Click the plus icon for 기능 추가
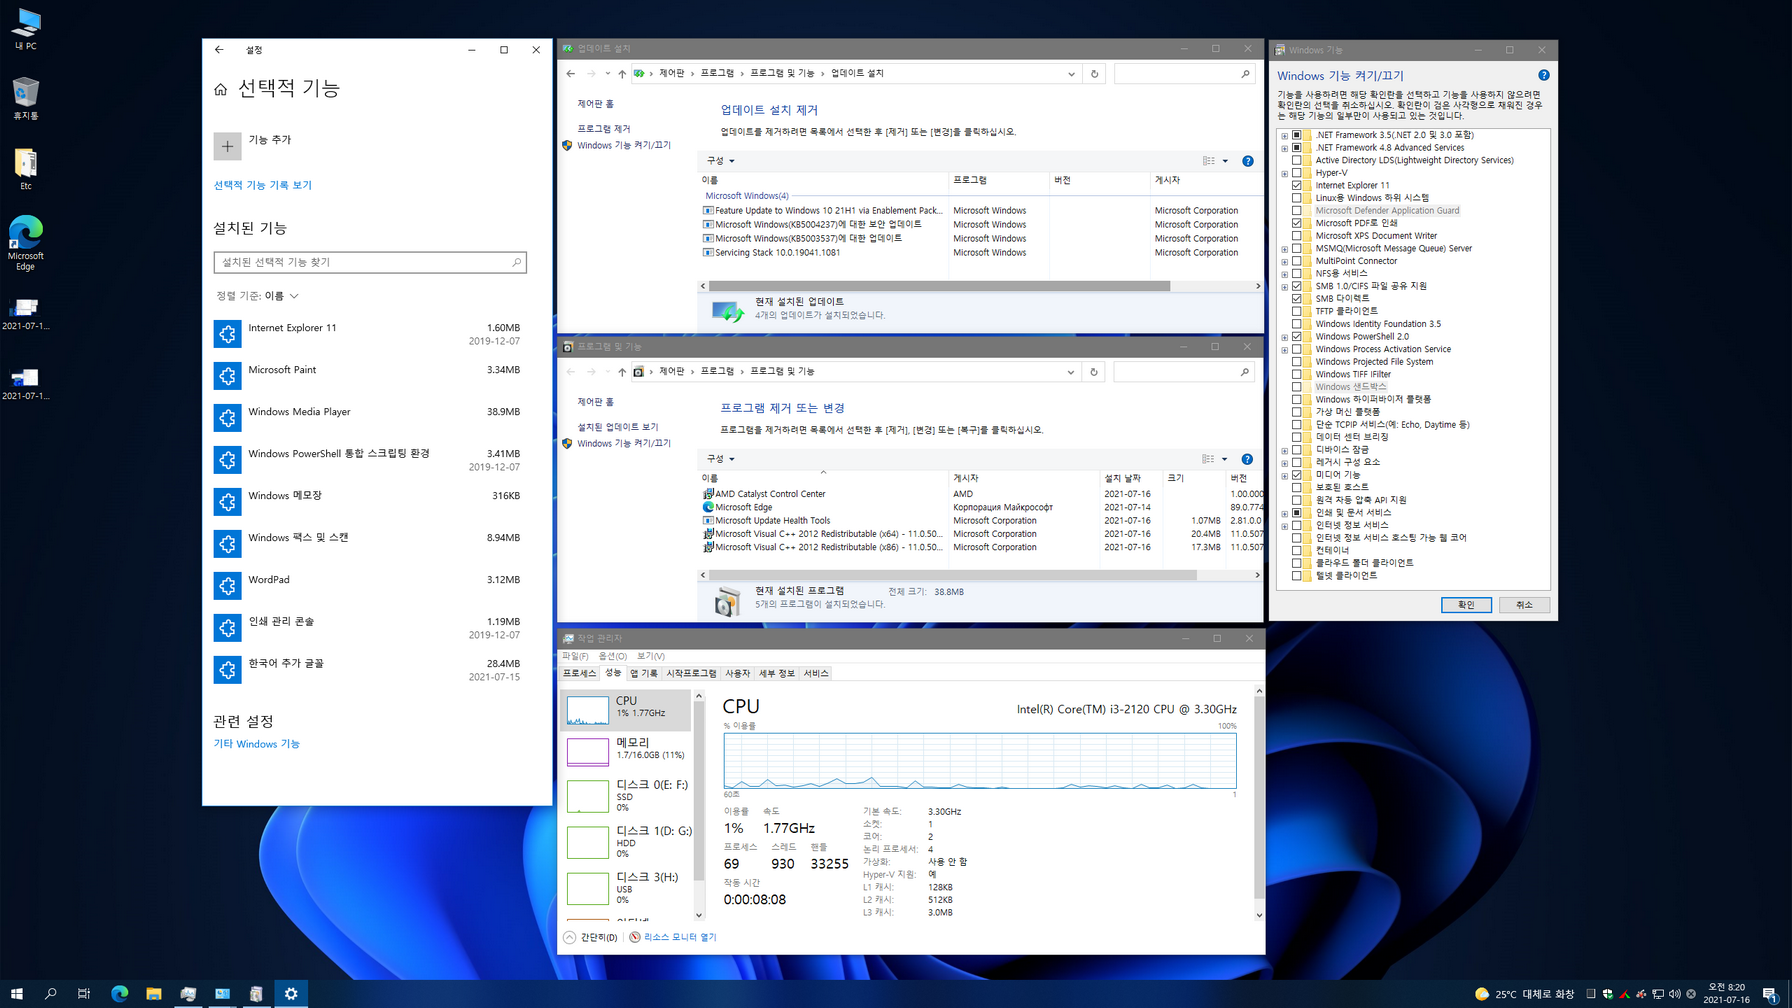 tap(227, 146)
